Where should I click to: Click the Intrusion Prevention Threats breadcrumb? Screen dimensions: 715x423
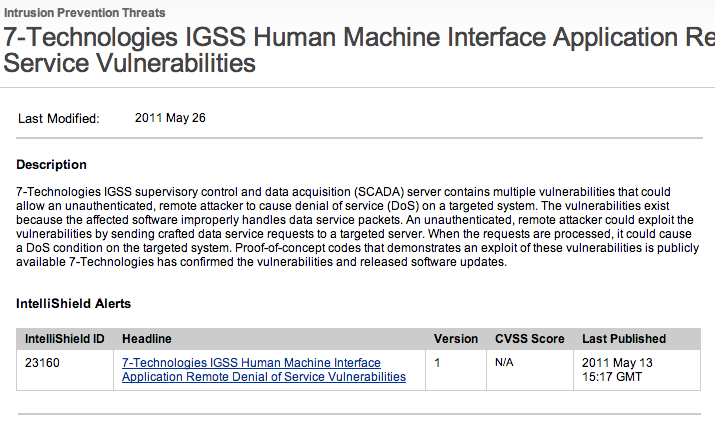(85, 12)
